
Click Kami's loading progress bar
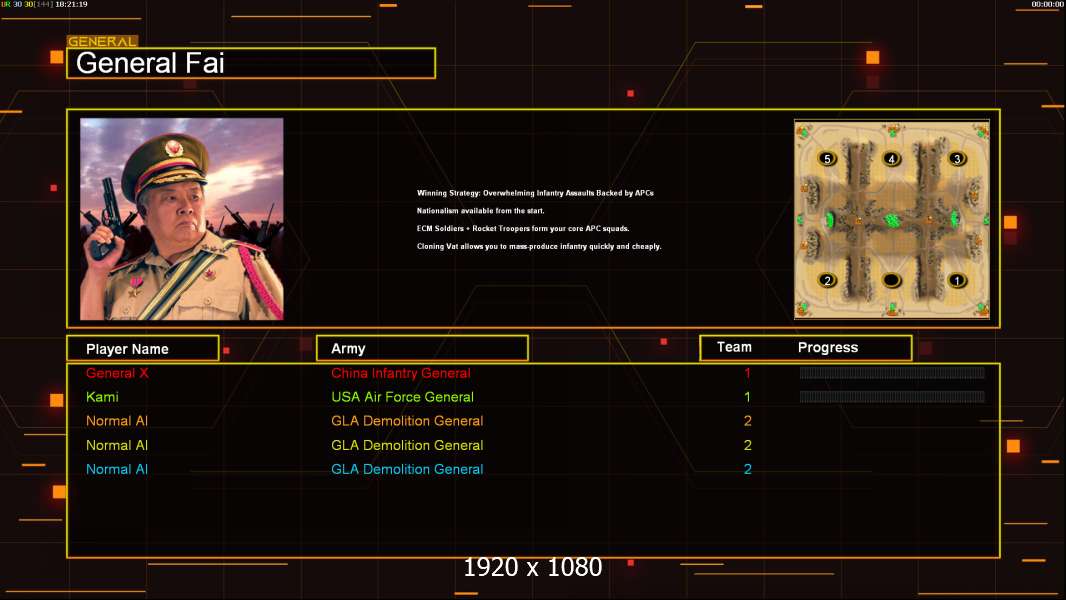[892, 397]
